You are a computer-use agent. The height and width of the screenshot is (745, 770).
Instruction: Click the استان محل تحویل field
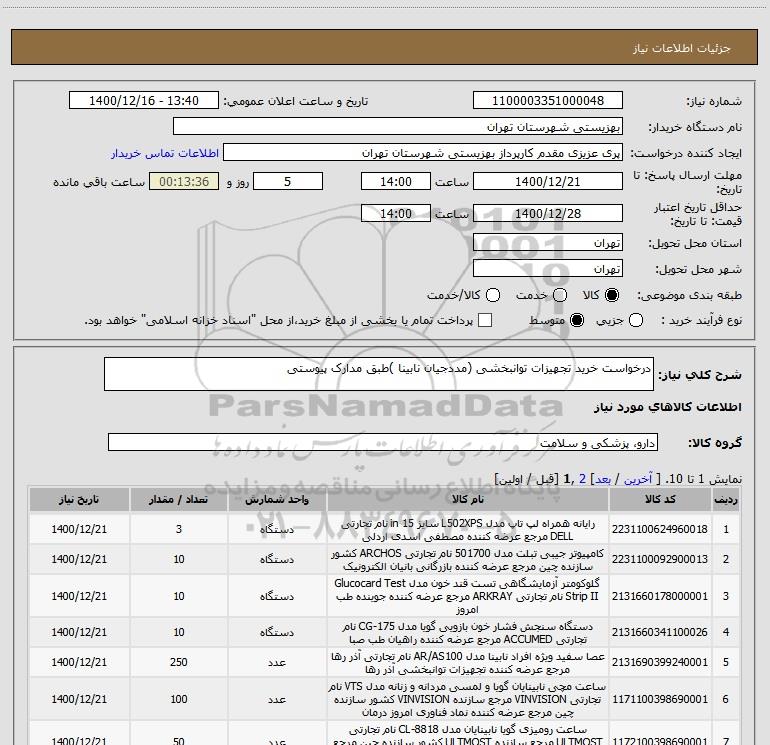(x=548, y=242)
